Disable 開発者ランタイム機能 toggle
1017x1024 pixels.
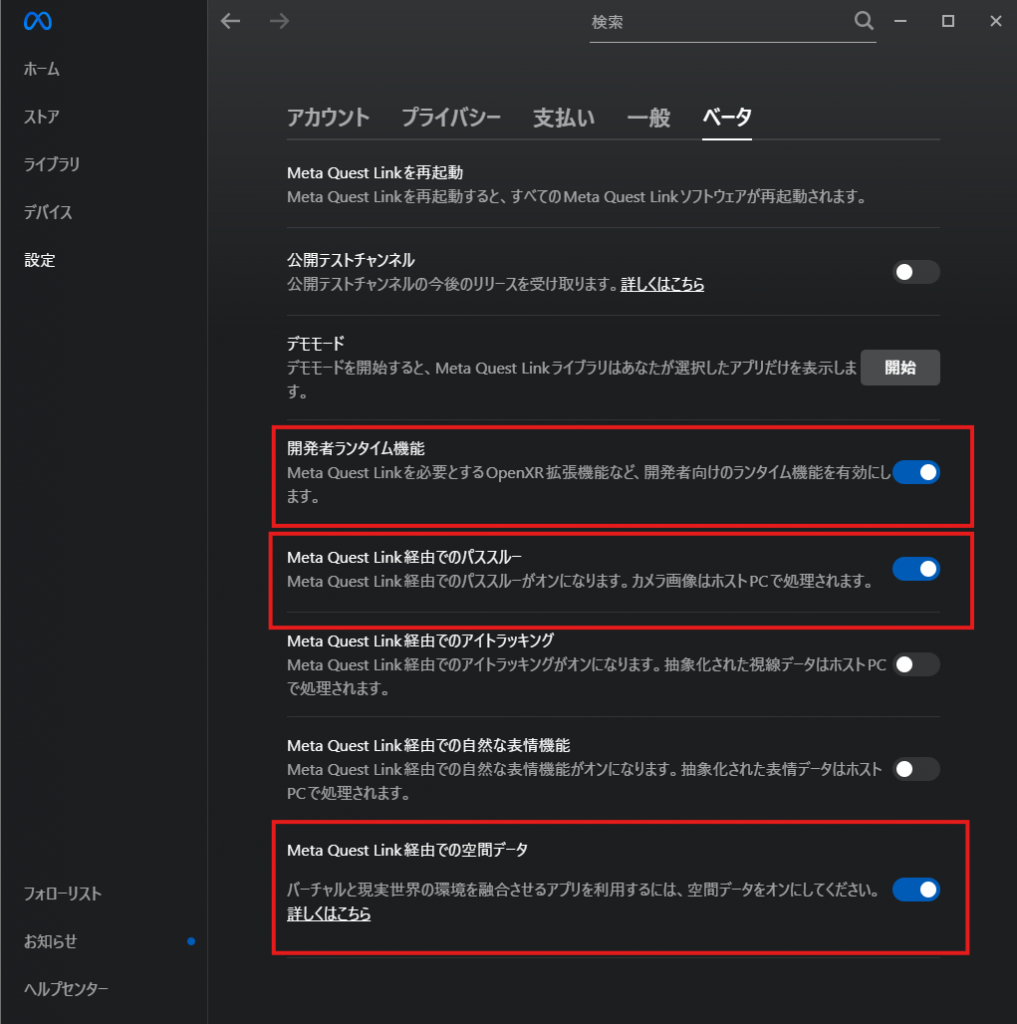(x=916, y=472)
